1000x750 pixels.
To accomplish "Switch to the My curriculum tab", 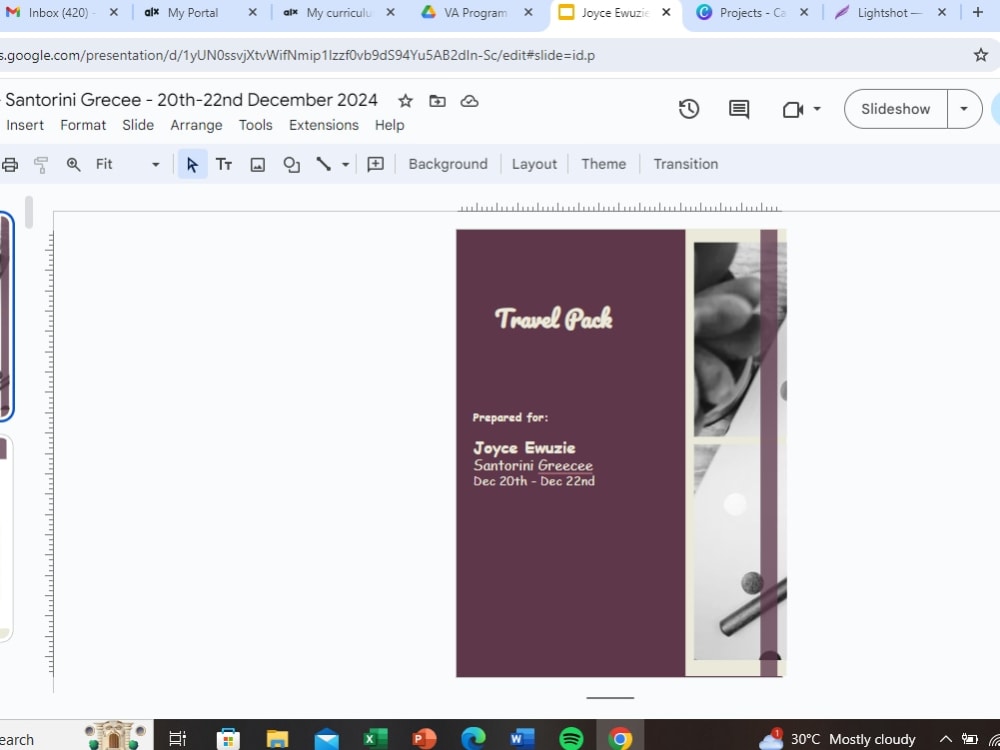I will [x=339, y=13].
